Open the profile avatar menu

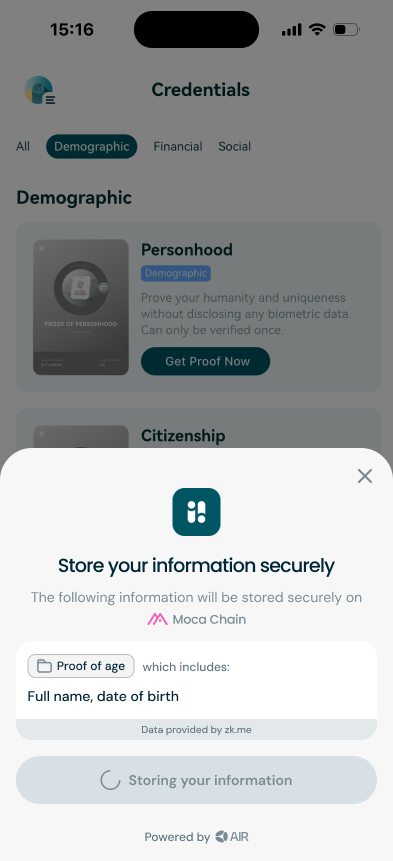pos(40,90)
